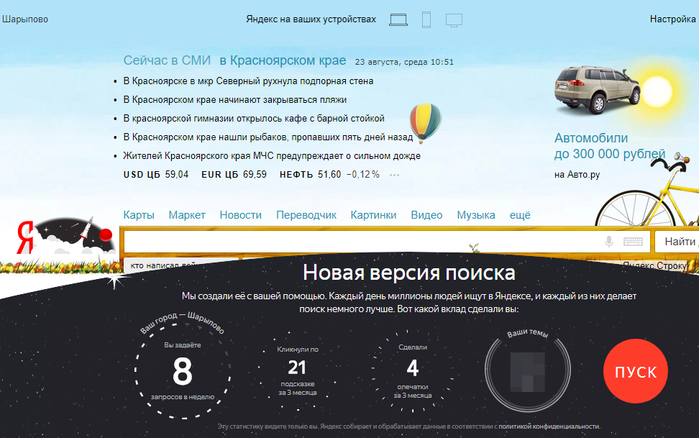
Task: Switch to 'Сейчас в СМИ' news tab
Action: [167, 61]
